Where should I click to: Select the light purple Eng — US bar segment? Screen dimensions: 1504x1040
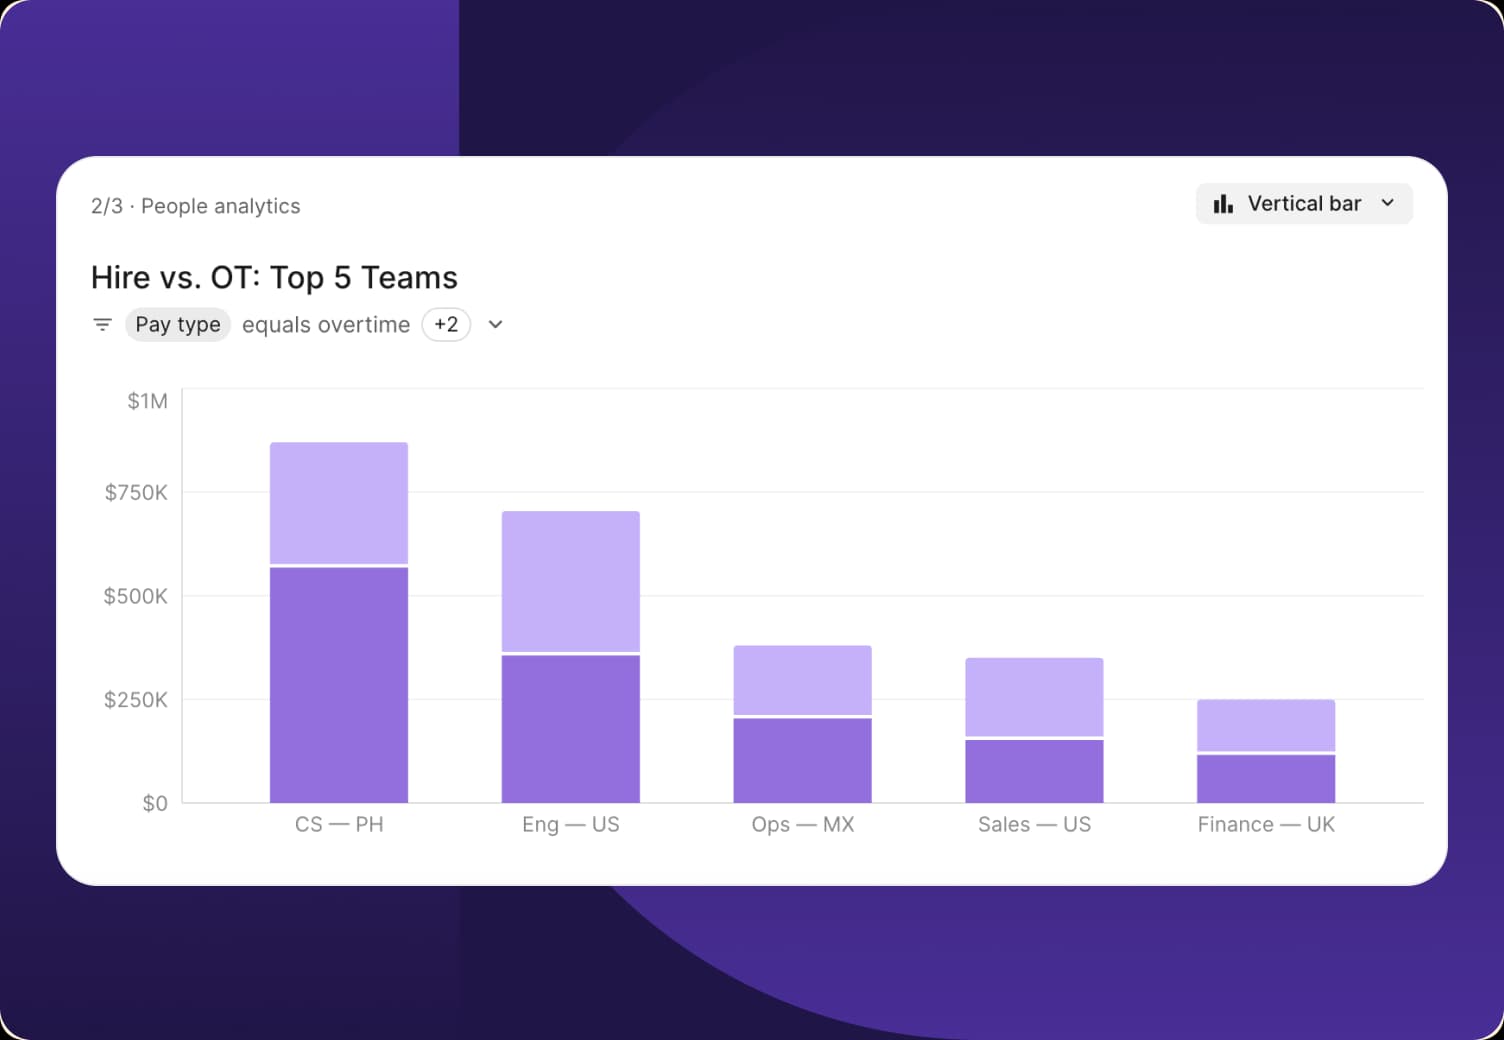point(571,582)
